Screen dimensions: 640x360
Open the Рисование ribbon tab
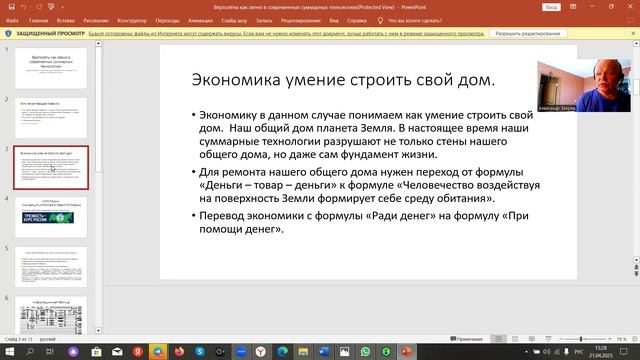(x=96, y=20)
